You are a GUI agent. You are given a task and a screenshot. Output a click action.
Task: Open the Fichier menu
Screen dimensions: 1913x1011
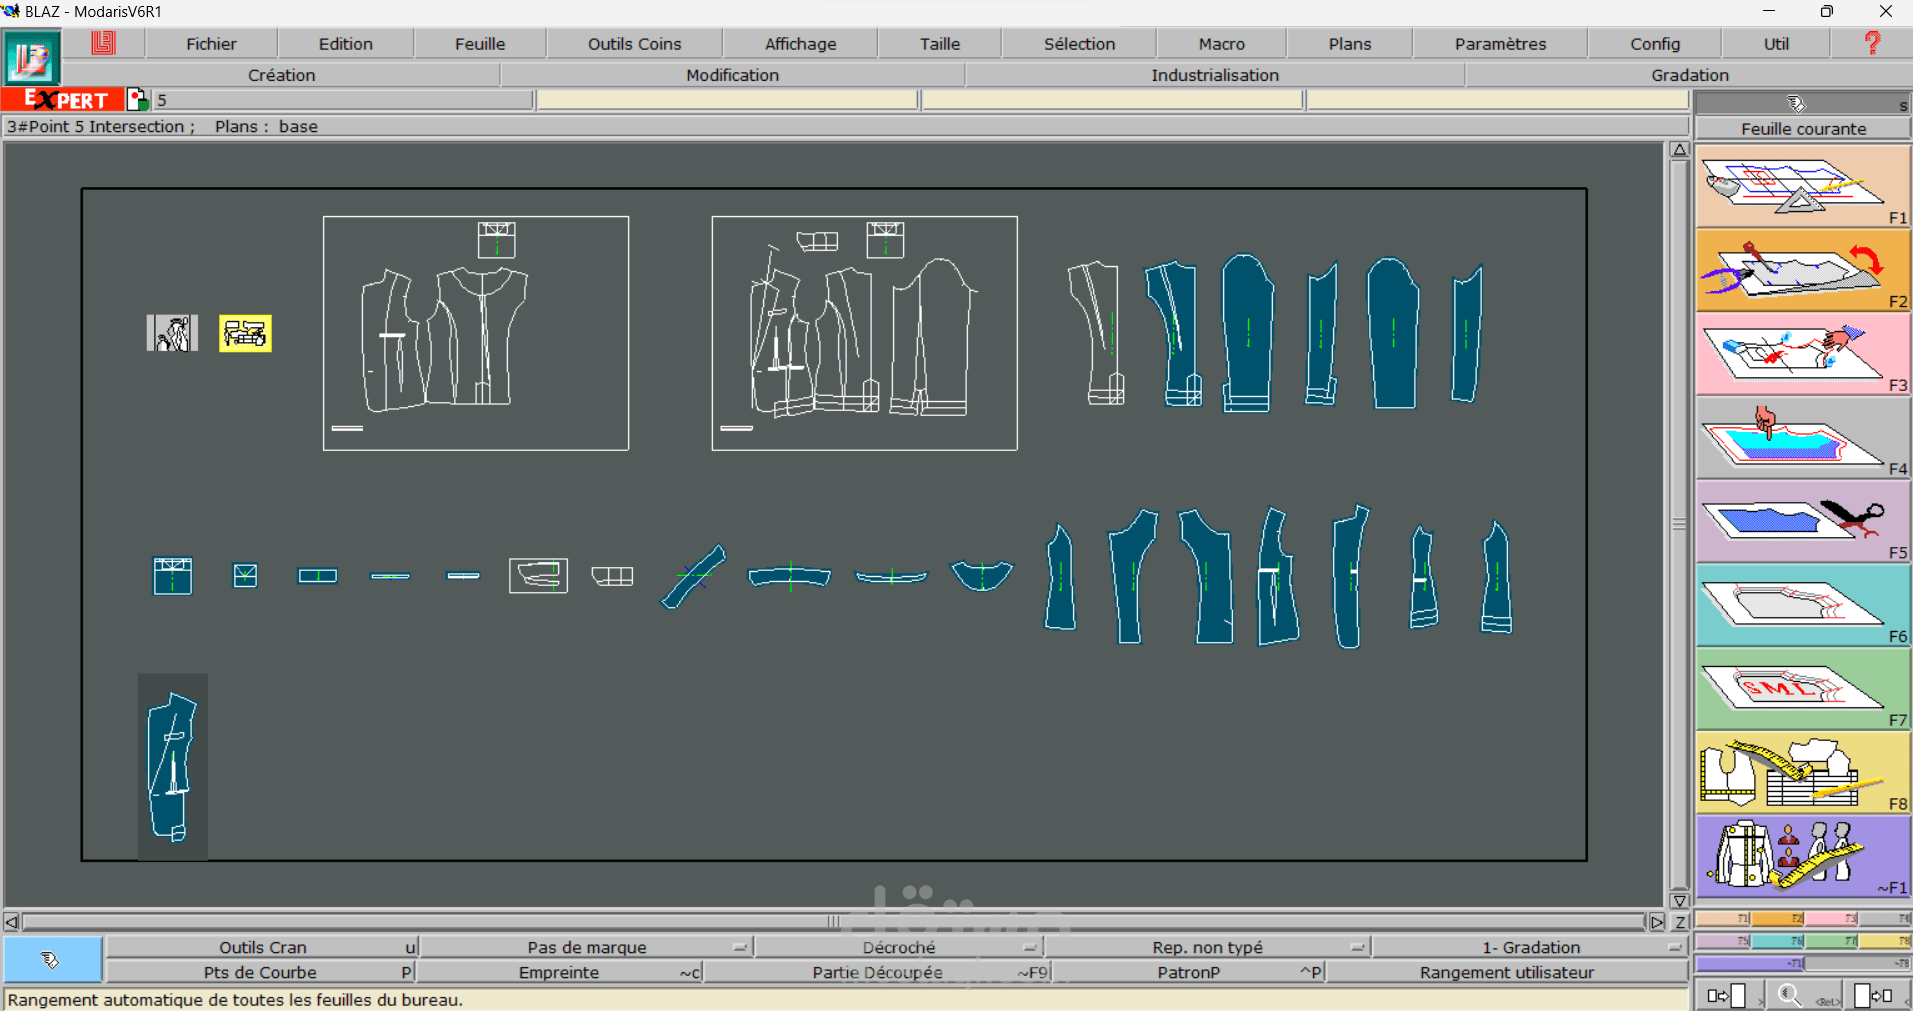[x=211, y=44]
